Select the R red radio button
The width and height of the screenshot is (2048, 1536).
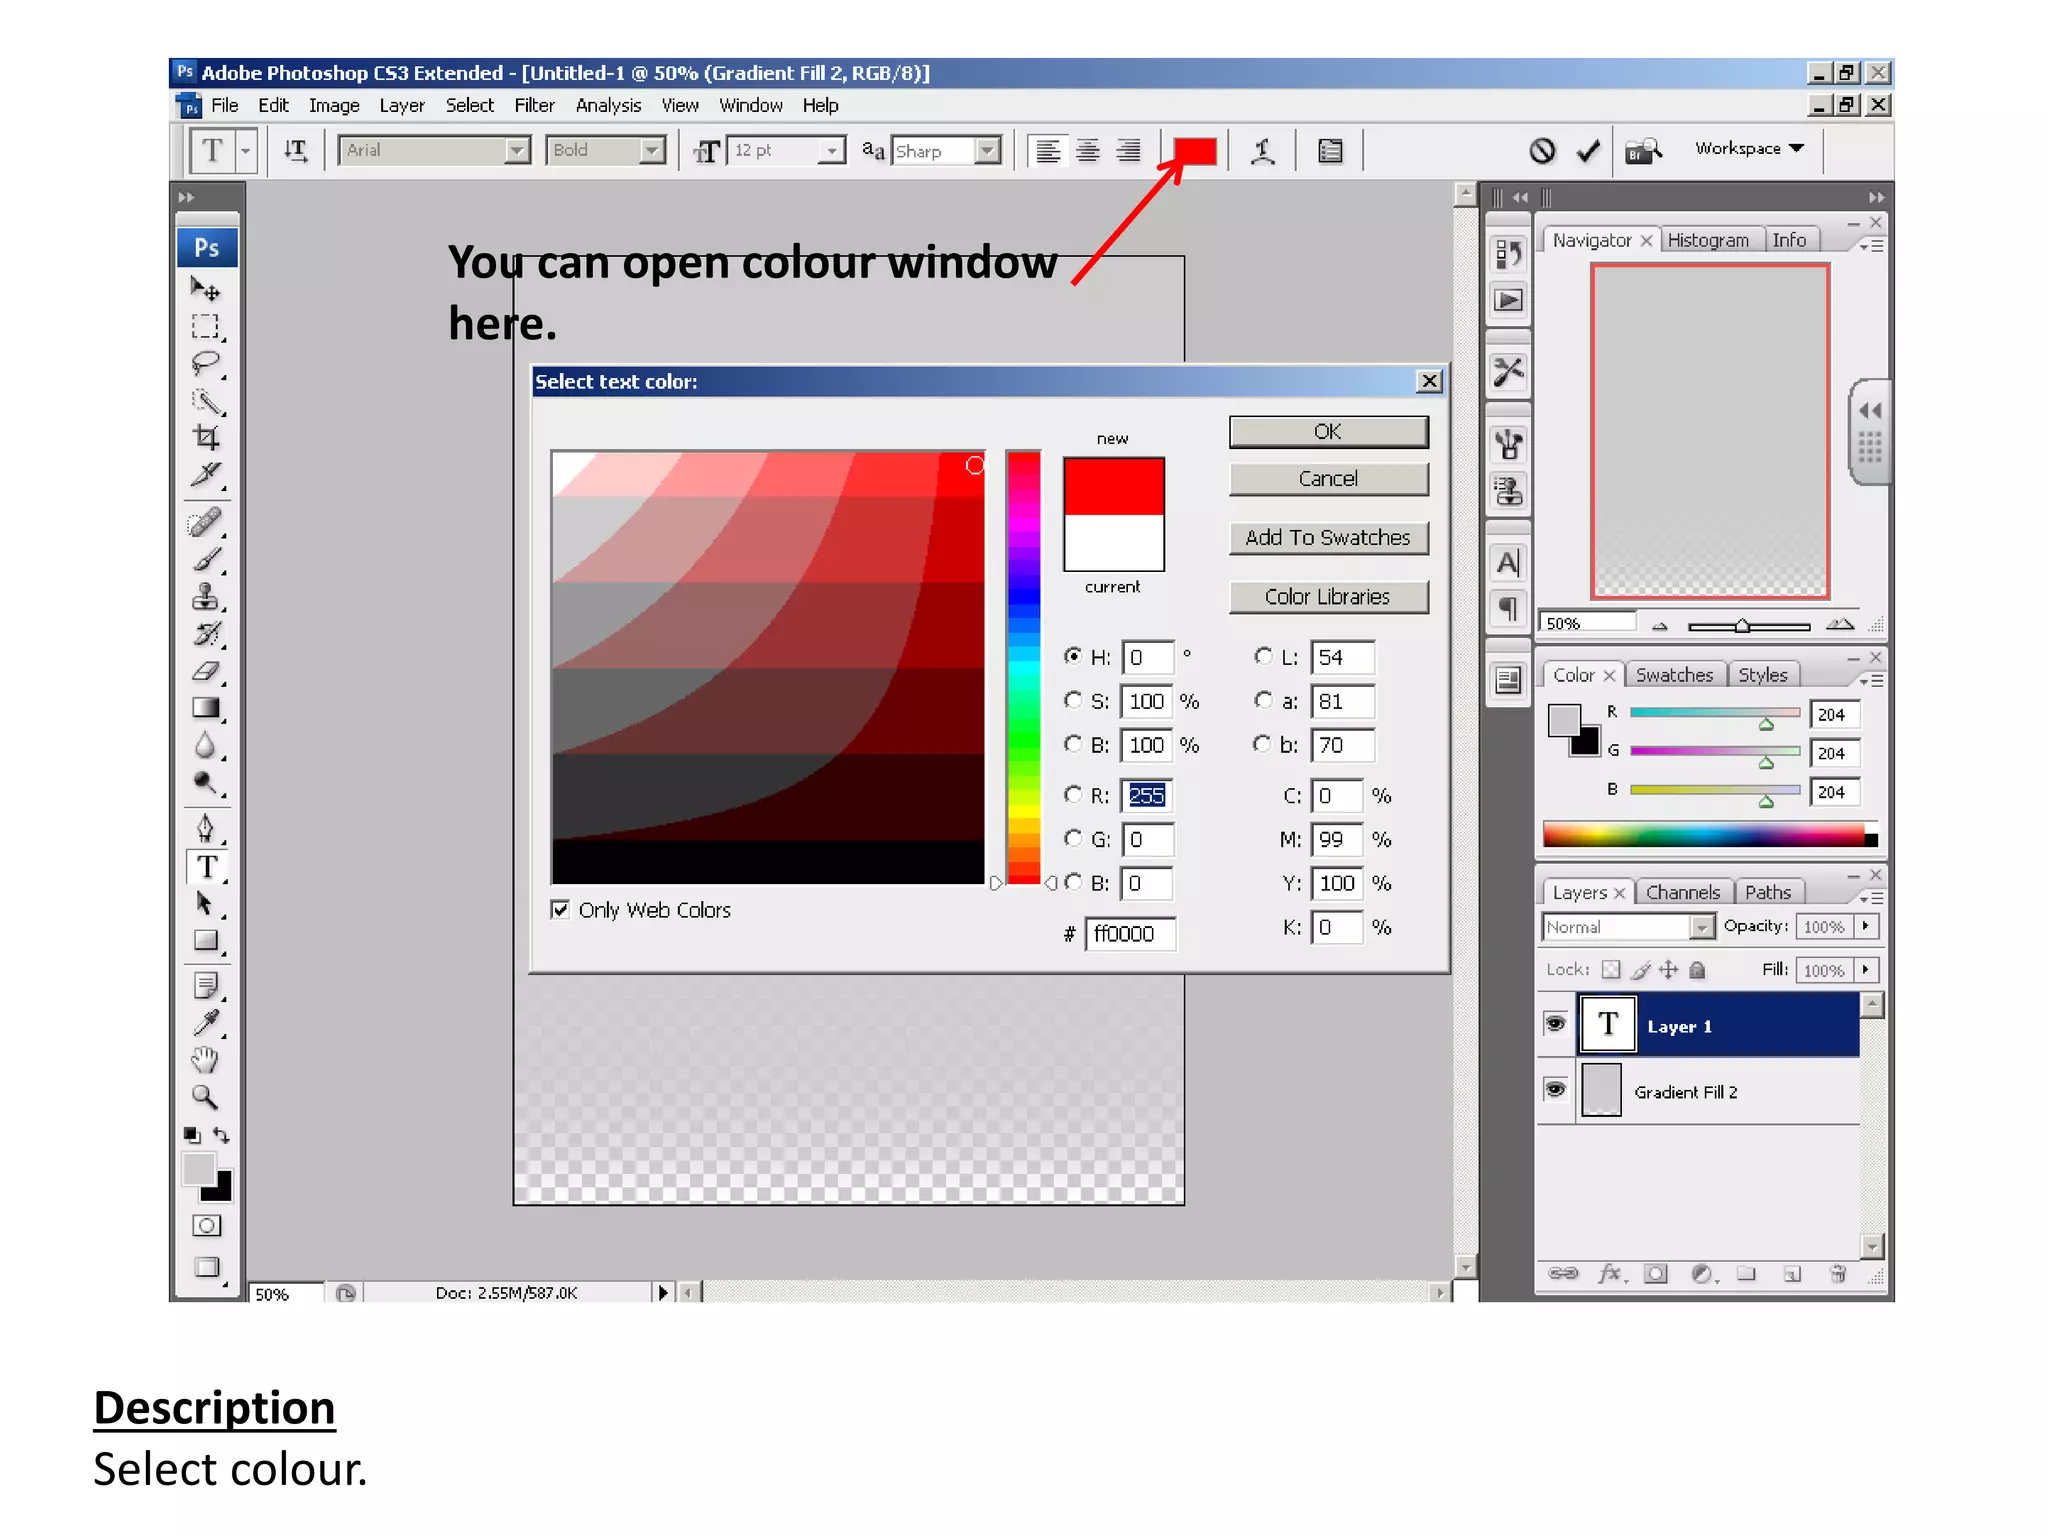[x=1073, y=794]
